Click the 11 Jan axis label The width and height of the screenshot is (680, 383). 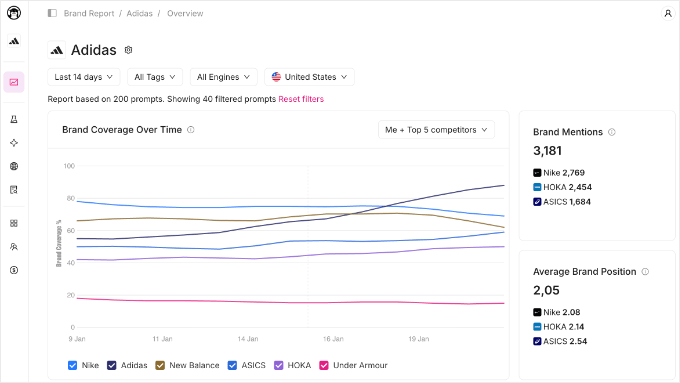tap(162, 339)
